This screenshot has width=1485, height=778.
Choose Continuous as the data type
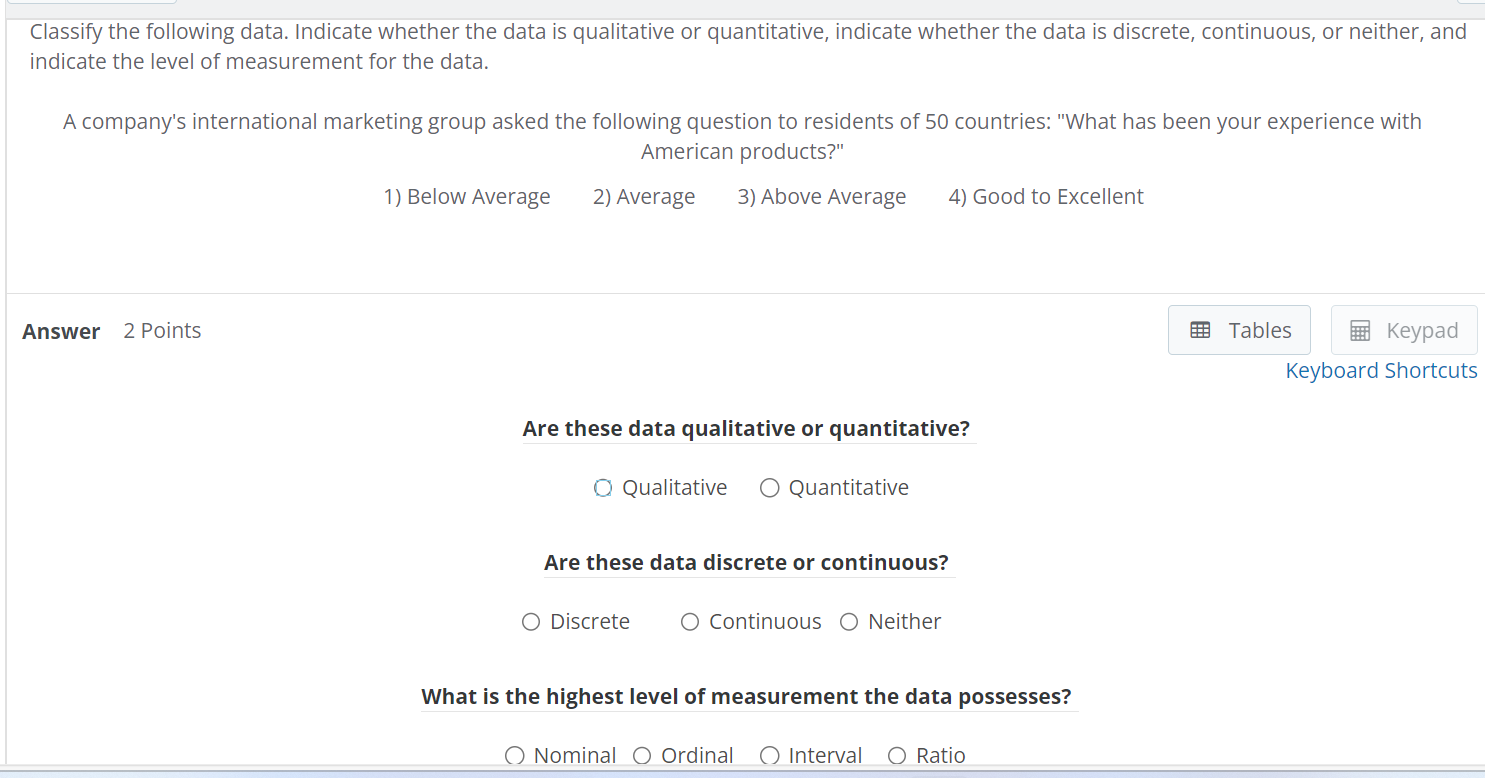click(689, 621)
